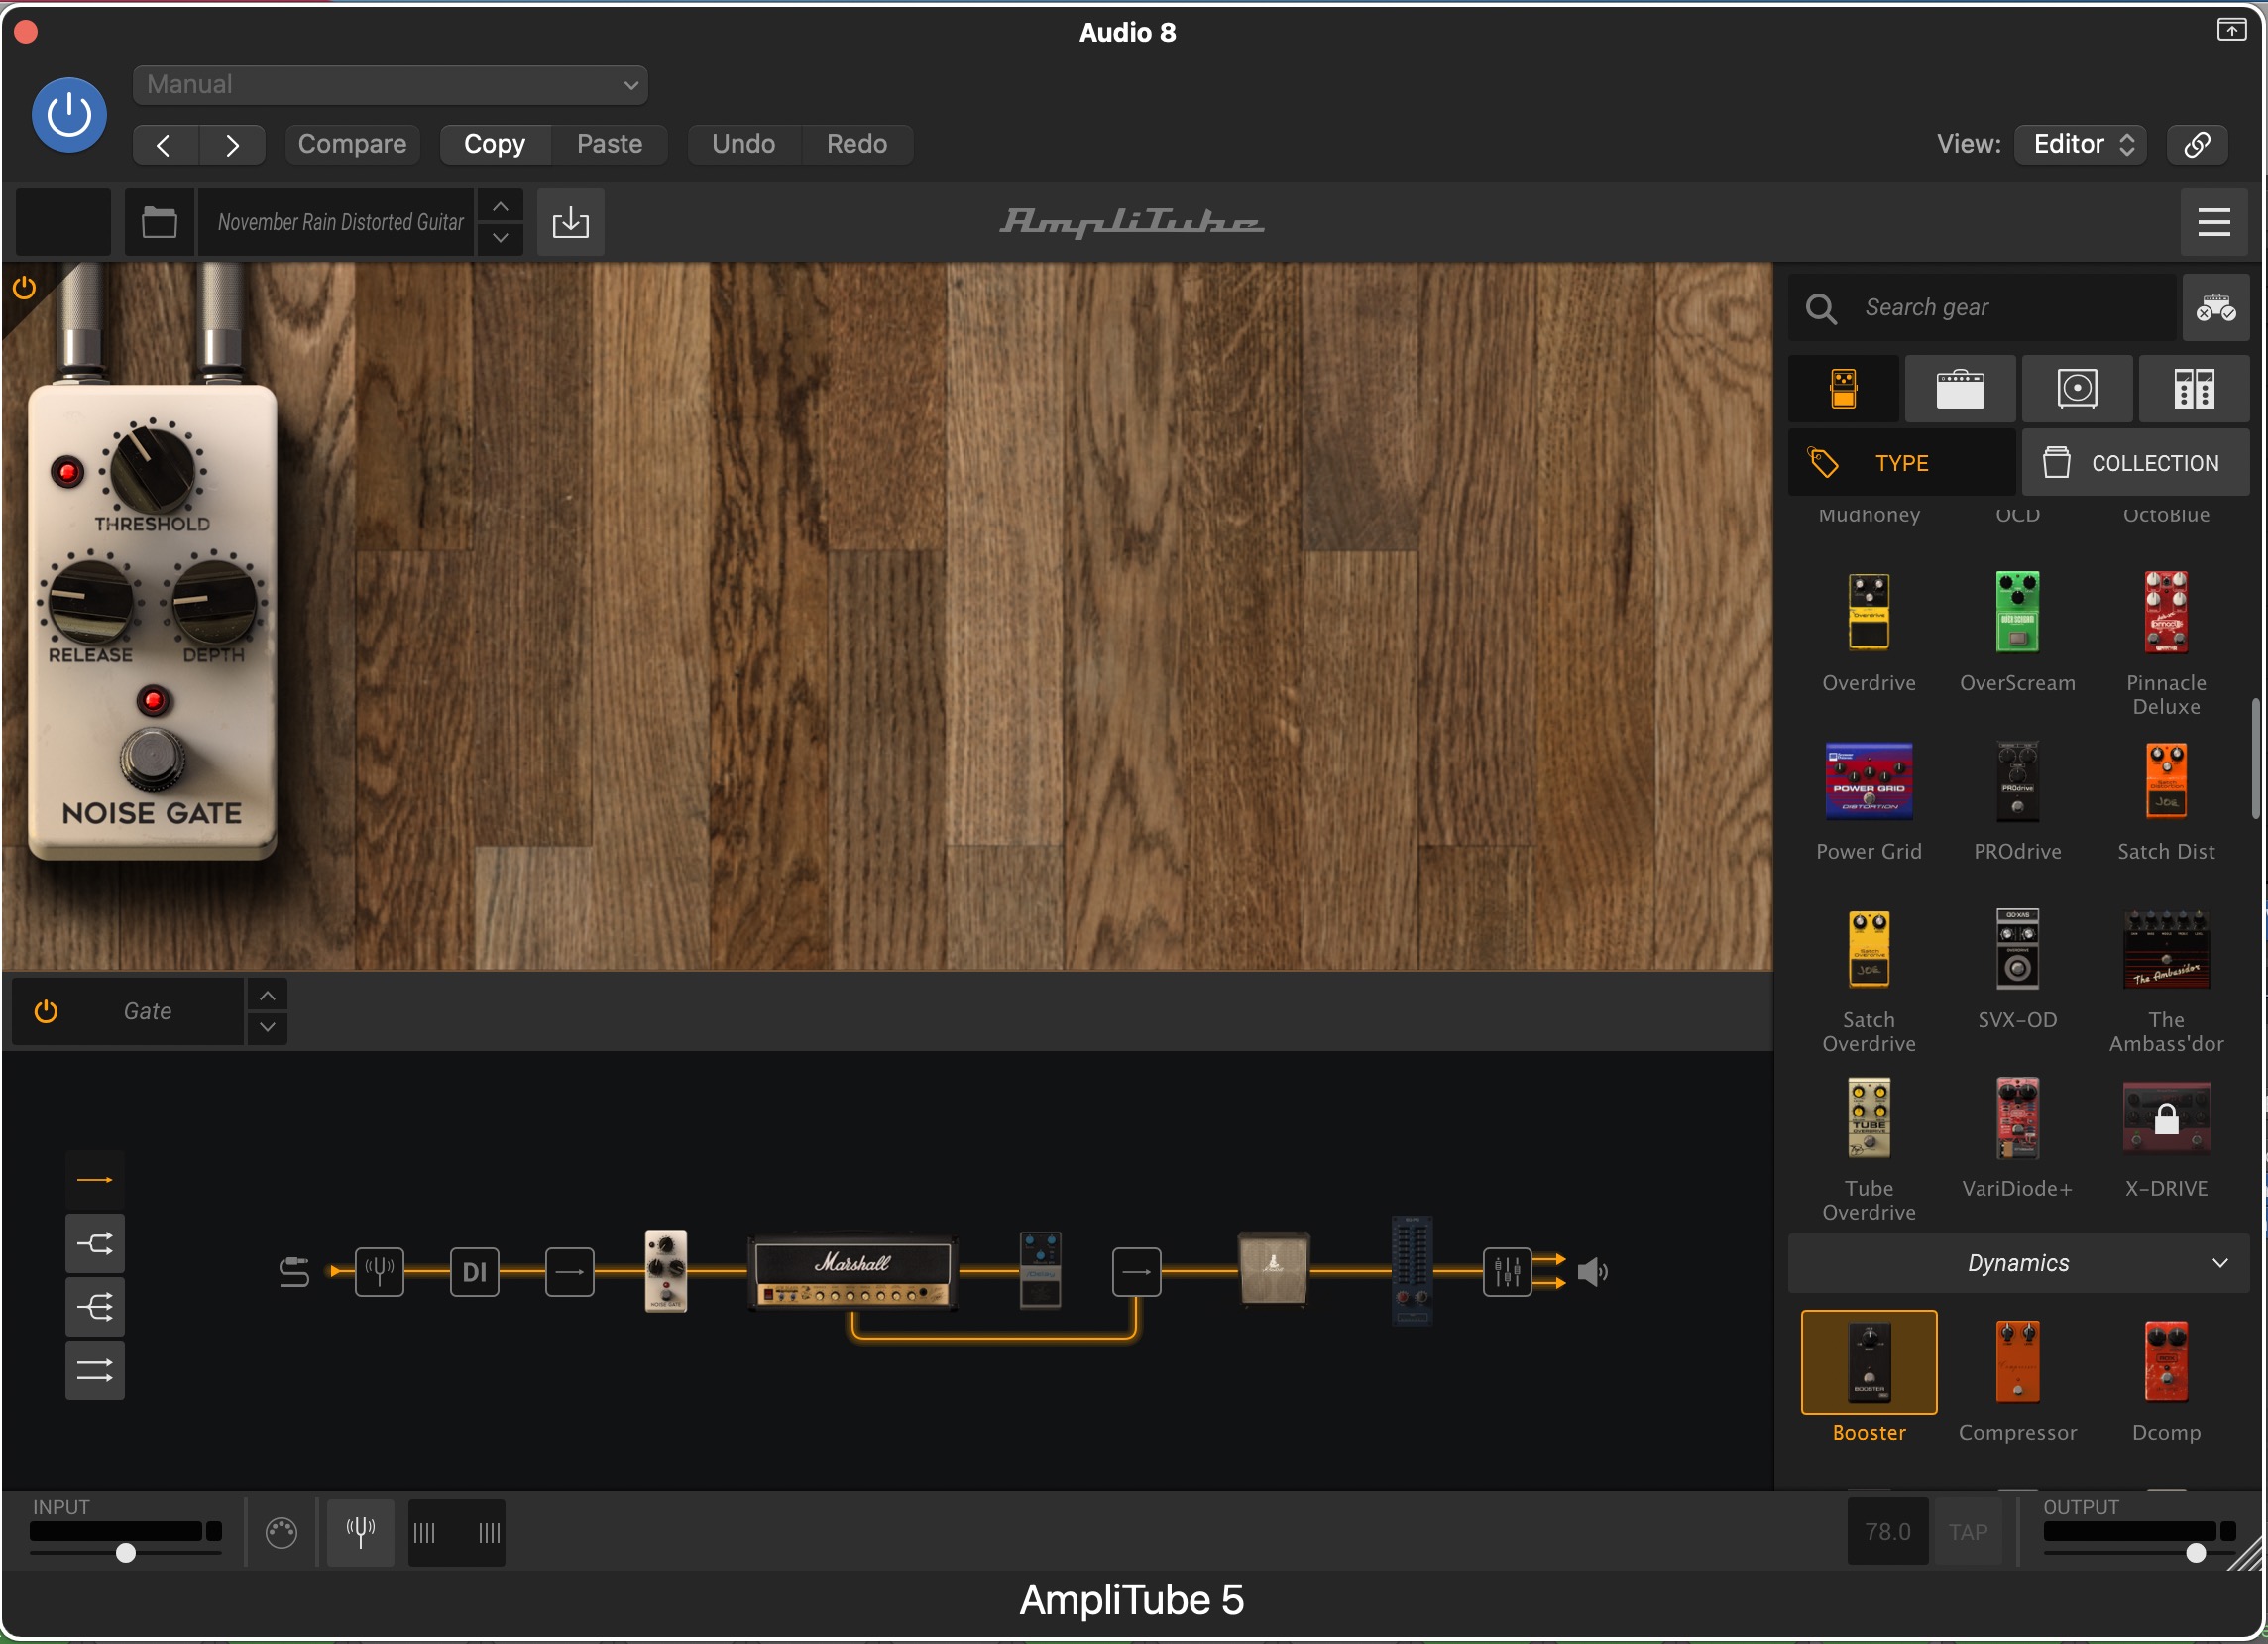Toggle the Gate power icon
Viewport: 2268px width, 1644px height.
(46, 1012)
